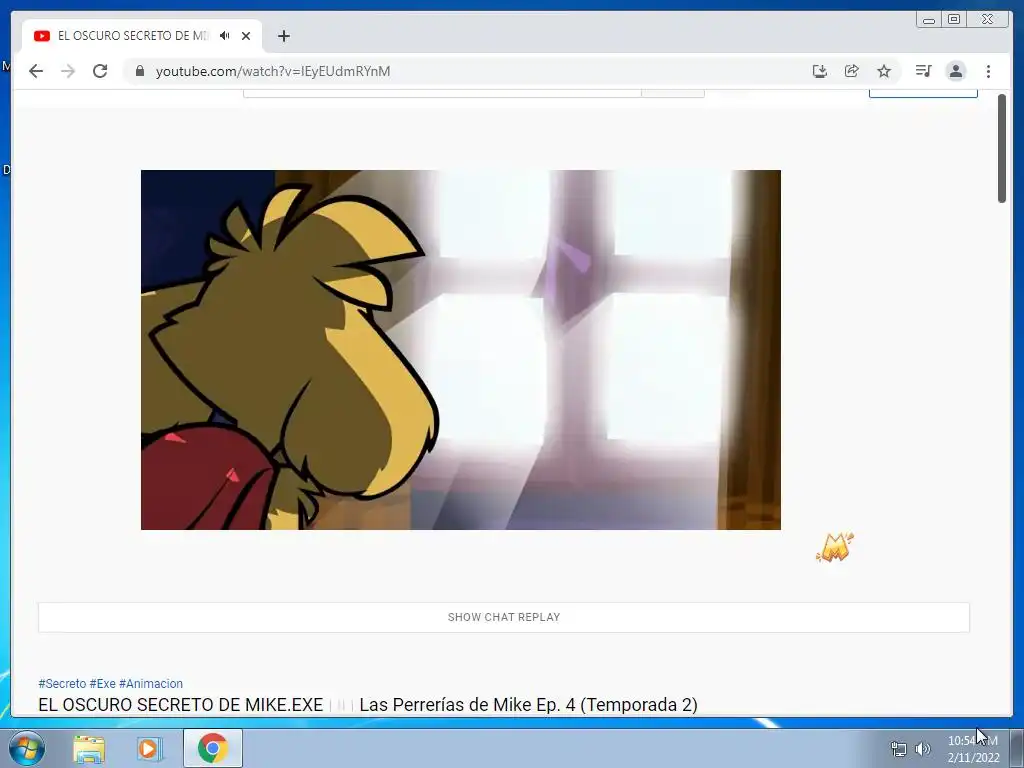Viewport: 1024px width, 768px height.
Task: Close the EL OSCURO SECRETO tab
Action: pyautogui.click(x=246, y=36)
